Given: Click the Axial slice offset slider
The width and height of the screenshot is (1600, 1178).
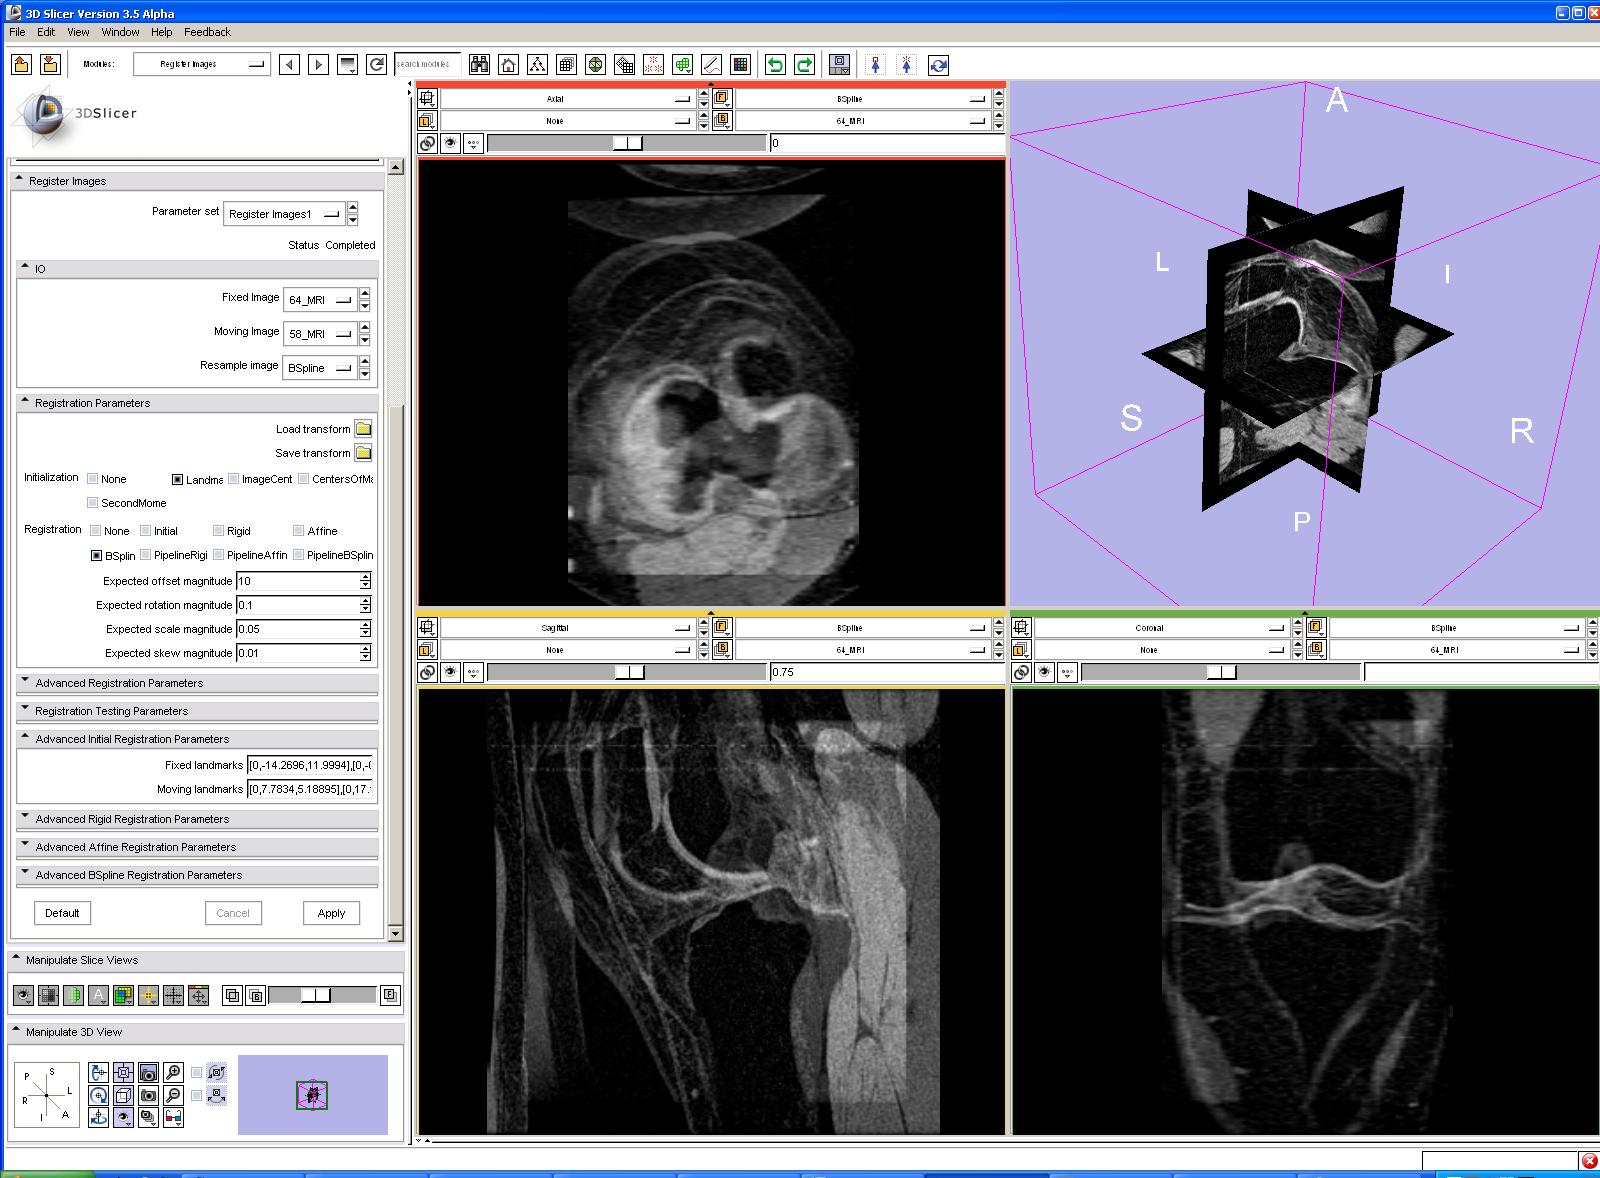Looking at the screenshot, I should [x=627, y=143].
